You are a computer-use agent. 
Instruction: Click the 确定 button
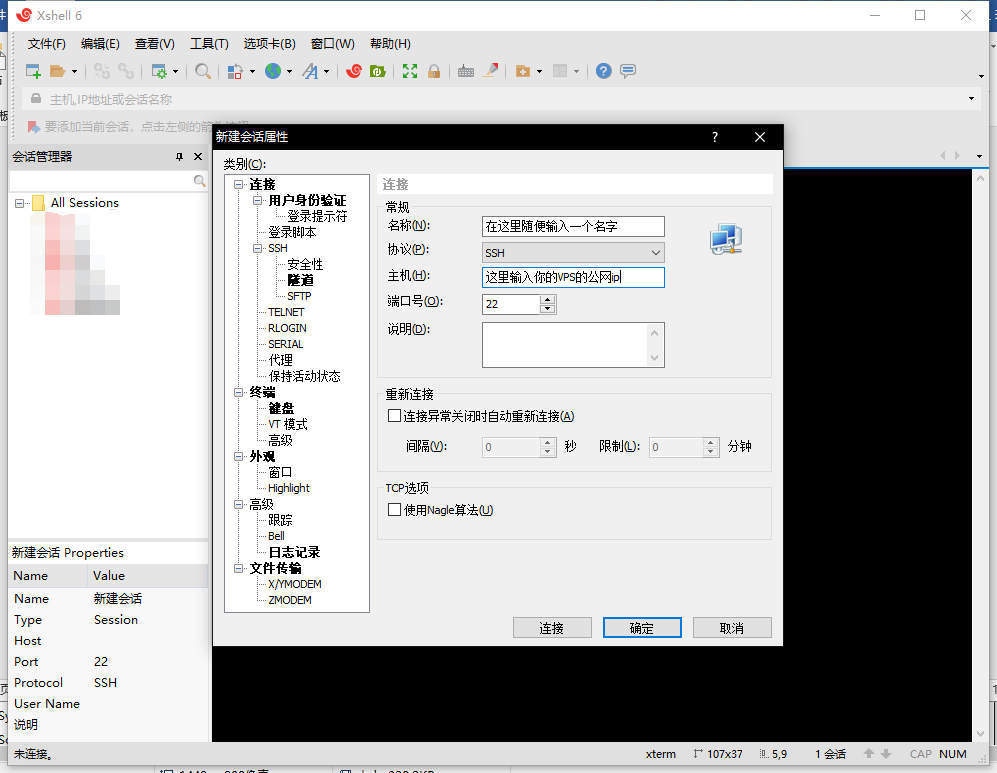[x=642, y=628]
